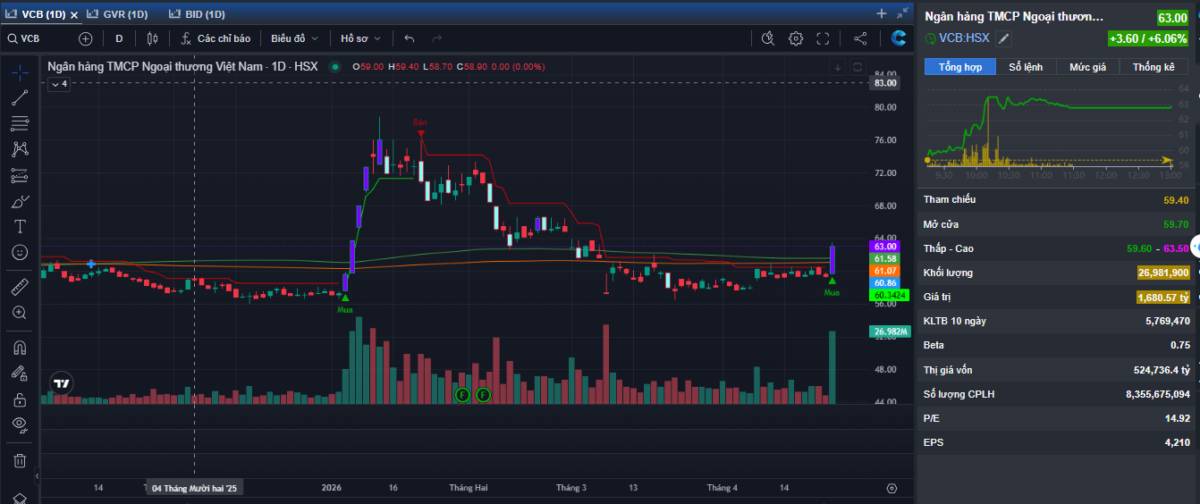
Task: Remove drawings with the trash icon
Action: pos(19,460)
